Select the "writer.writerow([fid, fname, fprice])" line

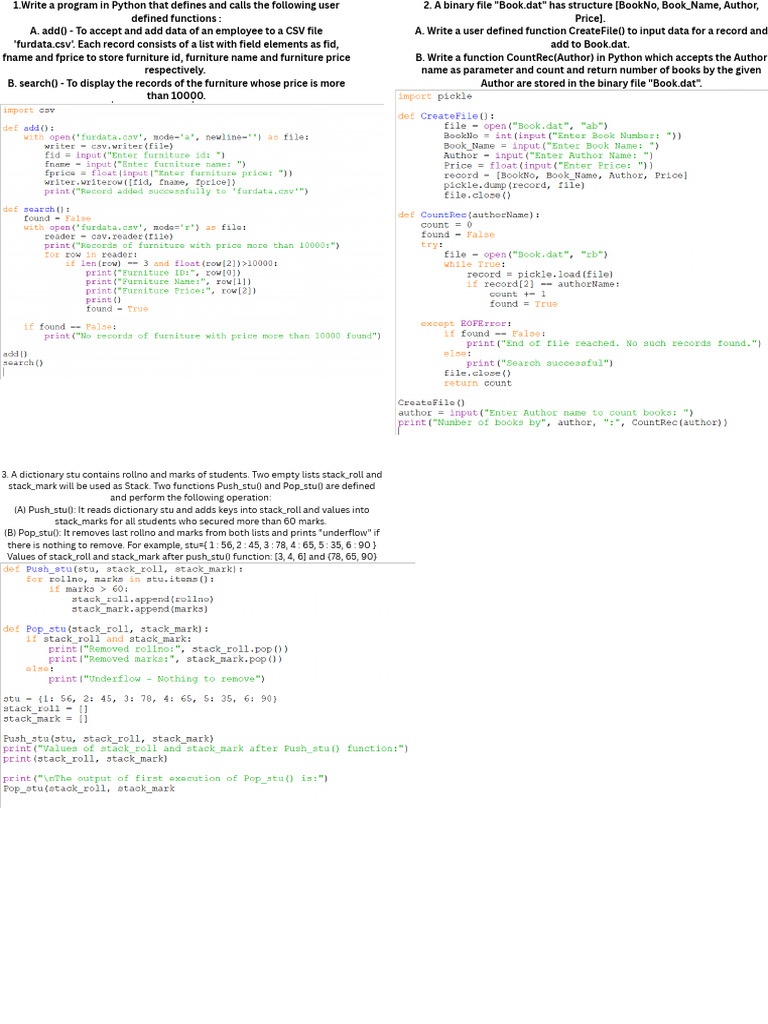tap(140, 182)
